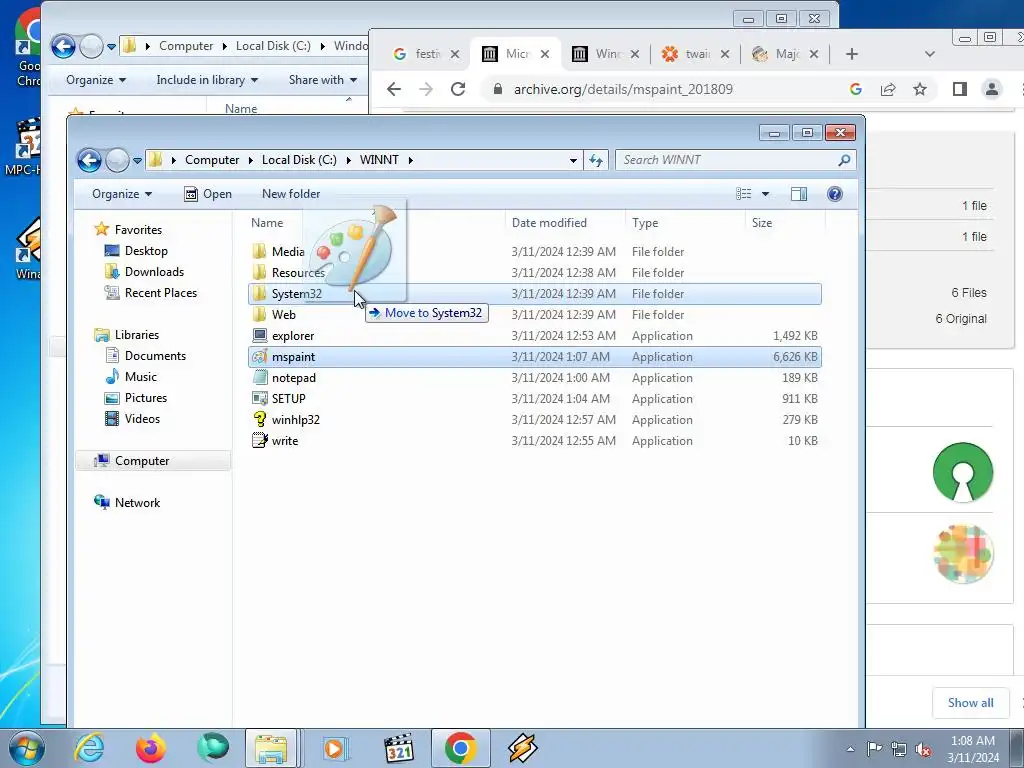Launch Firefox from the taskbar
The width and height of the screenshot is (1024, 768).
point(150,748)
